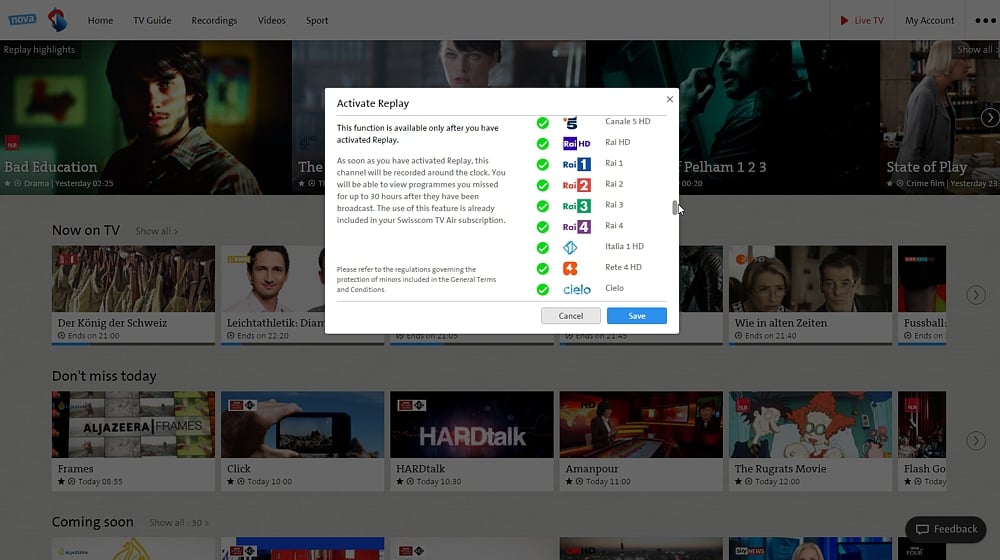Image resolution: width=1000 pixels, height=560 pixels.
Task: Open Der König der Schweiz thumbnail
Action: [x=133, y=279]
